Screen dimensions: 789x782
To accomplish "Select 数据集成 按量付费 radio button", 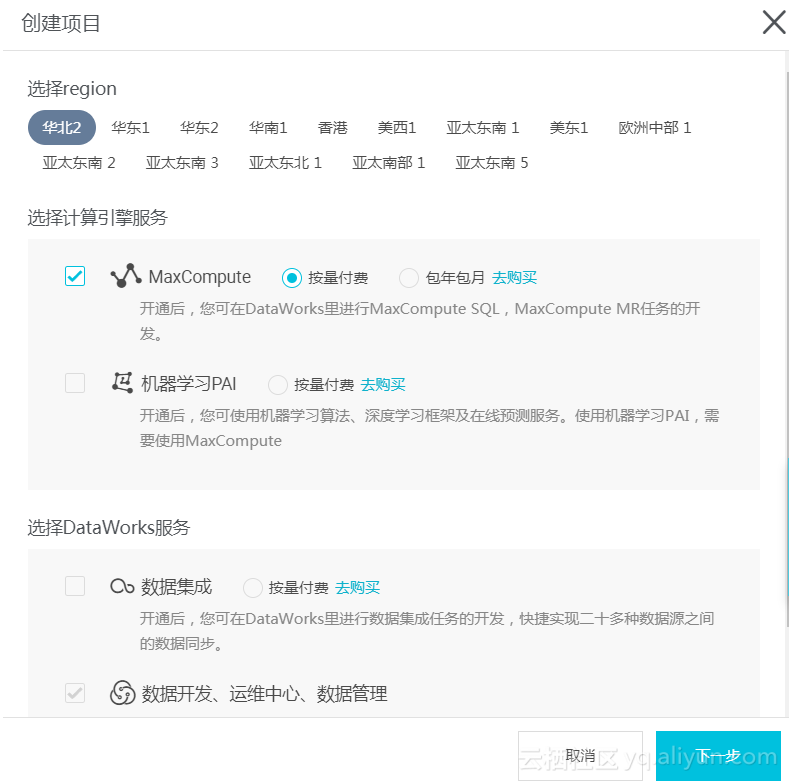I will click(253, 588).
